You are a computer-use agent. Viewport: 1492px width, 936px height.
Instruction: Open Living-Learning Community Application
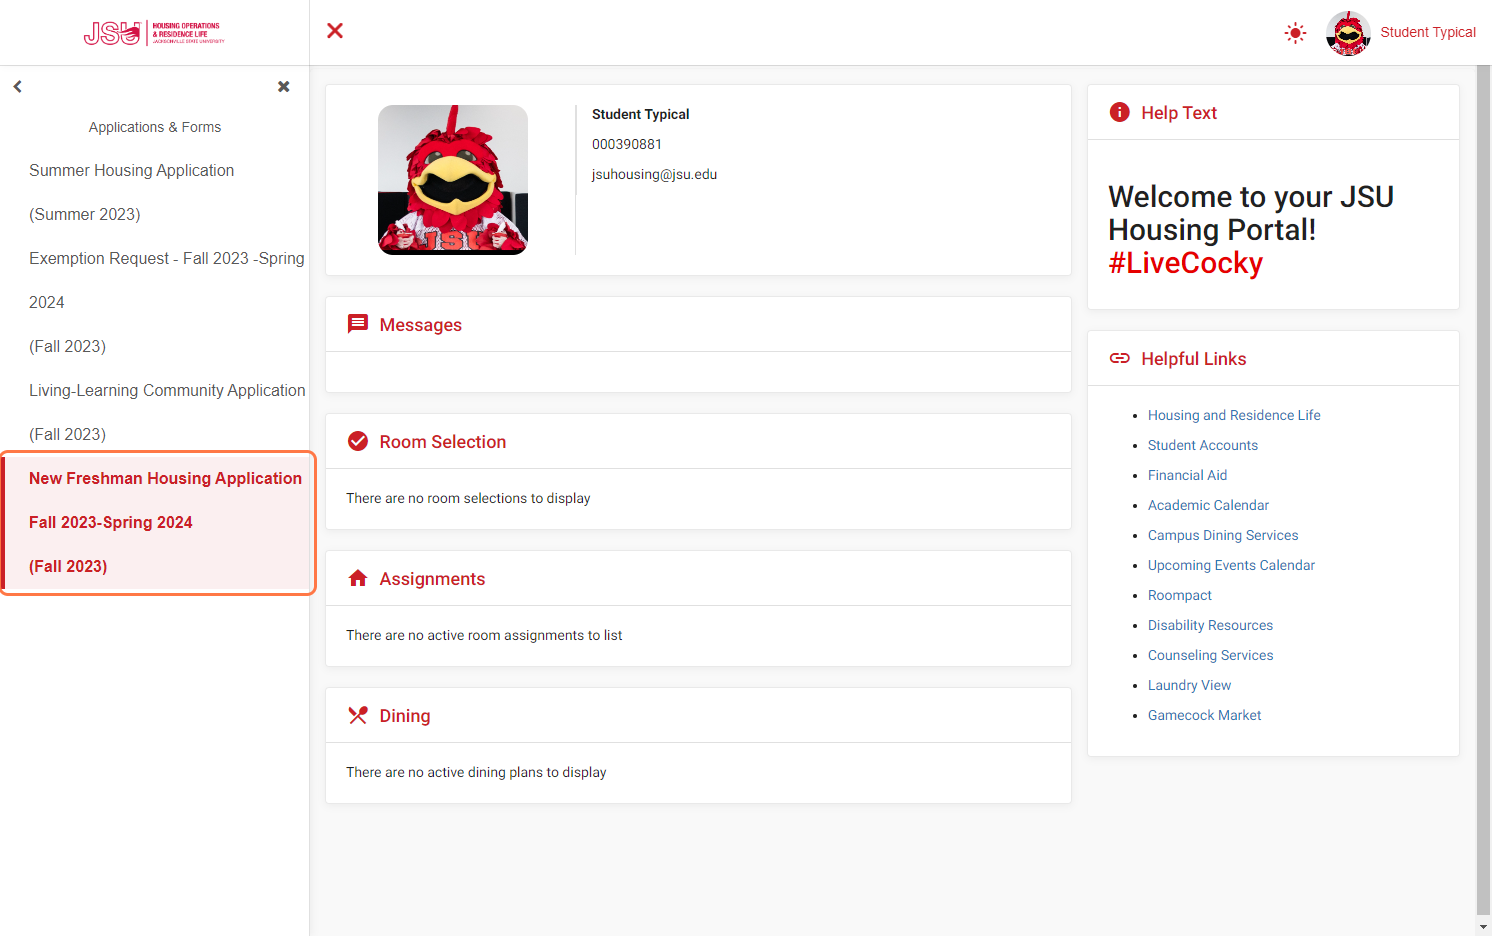(154, 412)
